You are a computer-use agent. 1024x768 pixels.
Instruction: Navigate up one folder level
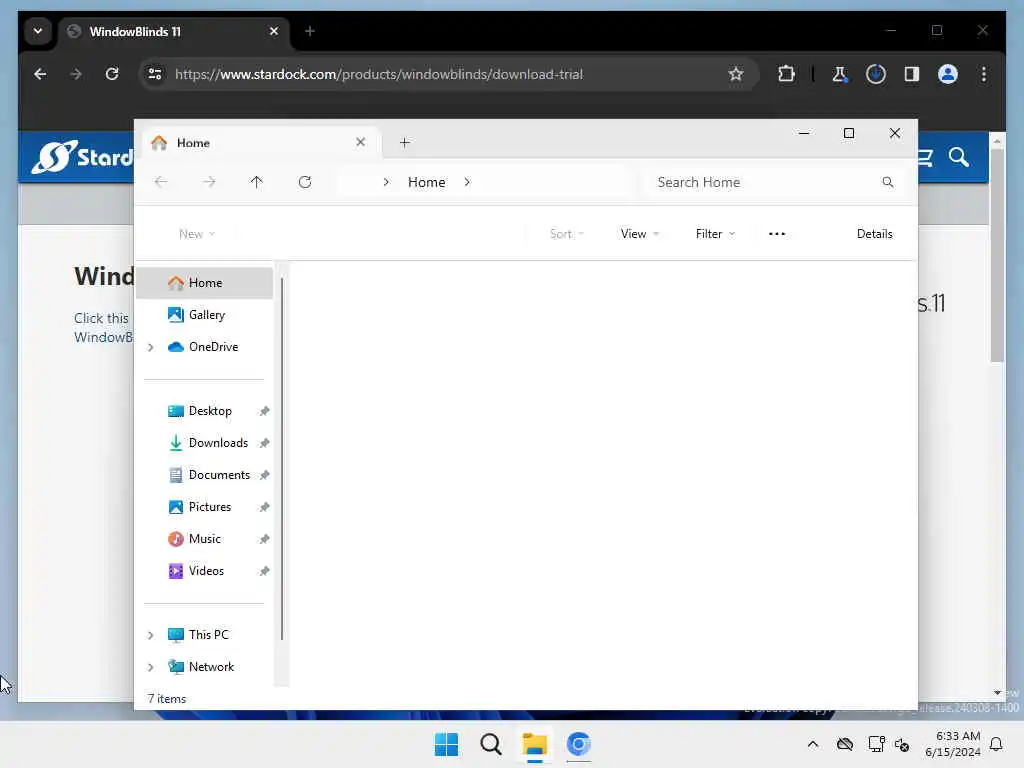point(256,182)
